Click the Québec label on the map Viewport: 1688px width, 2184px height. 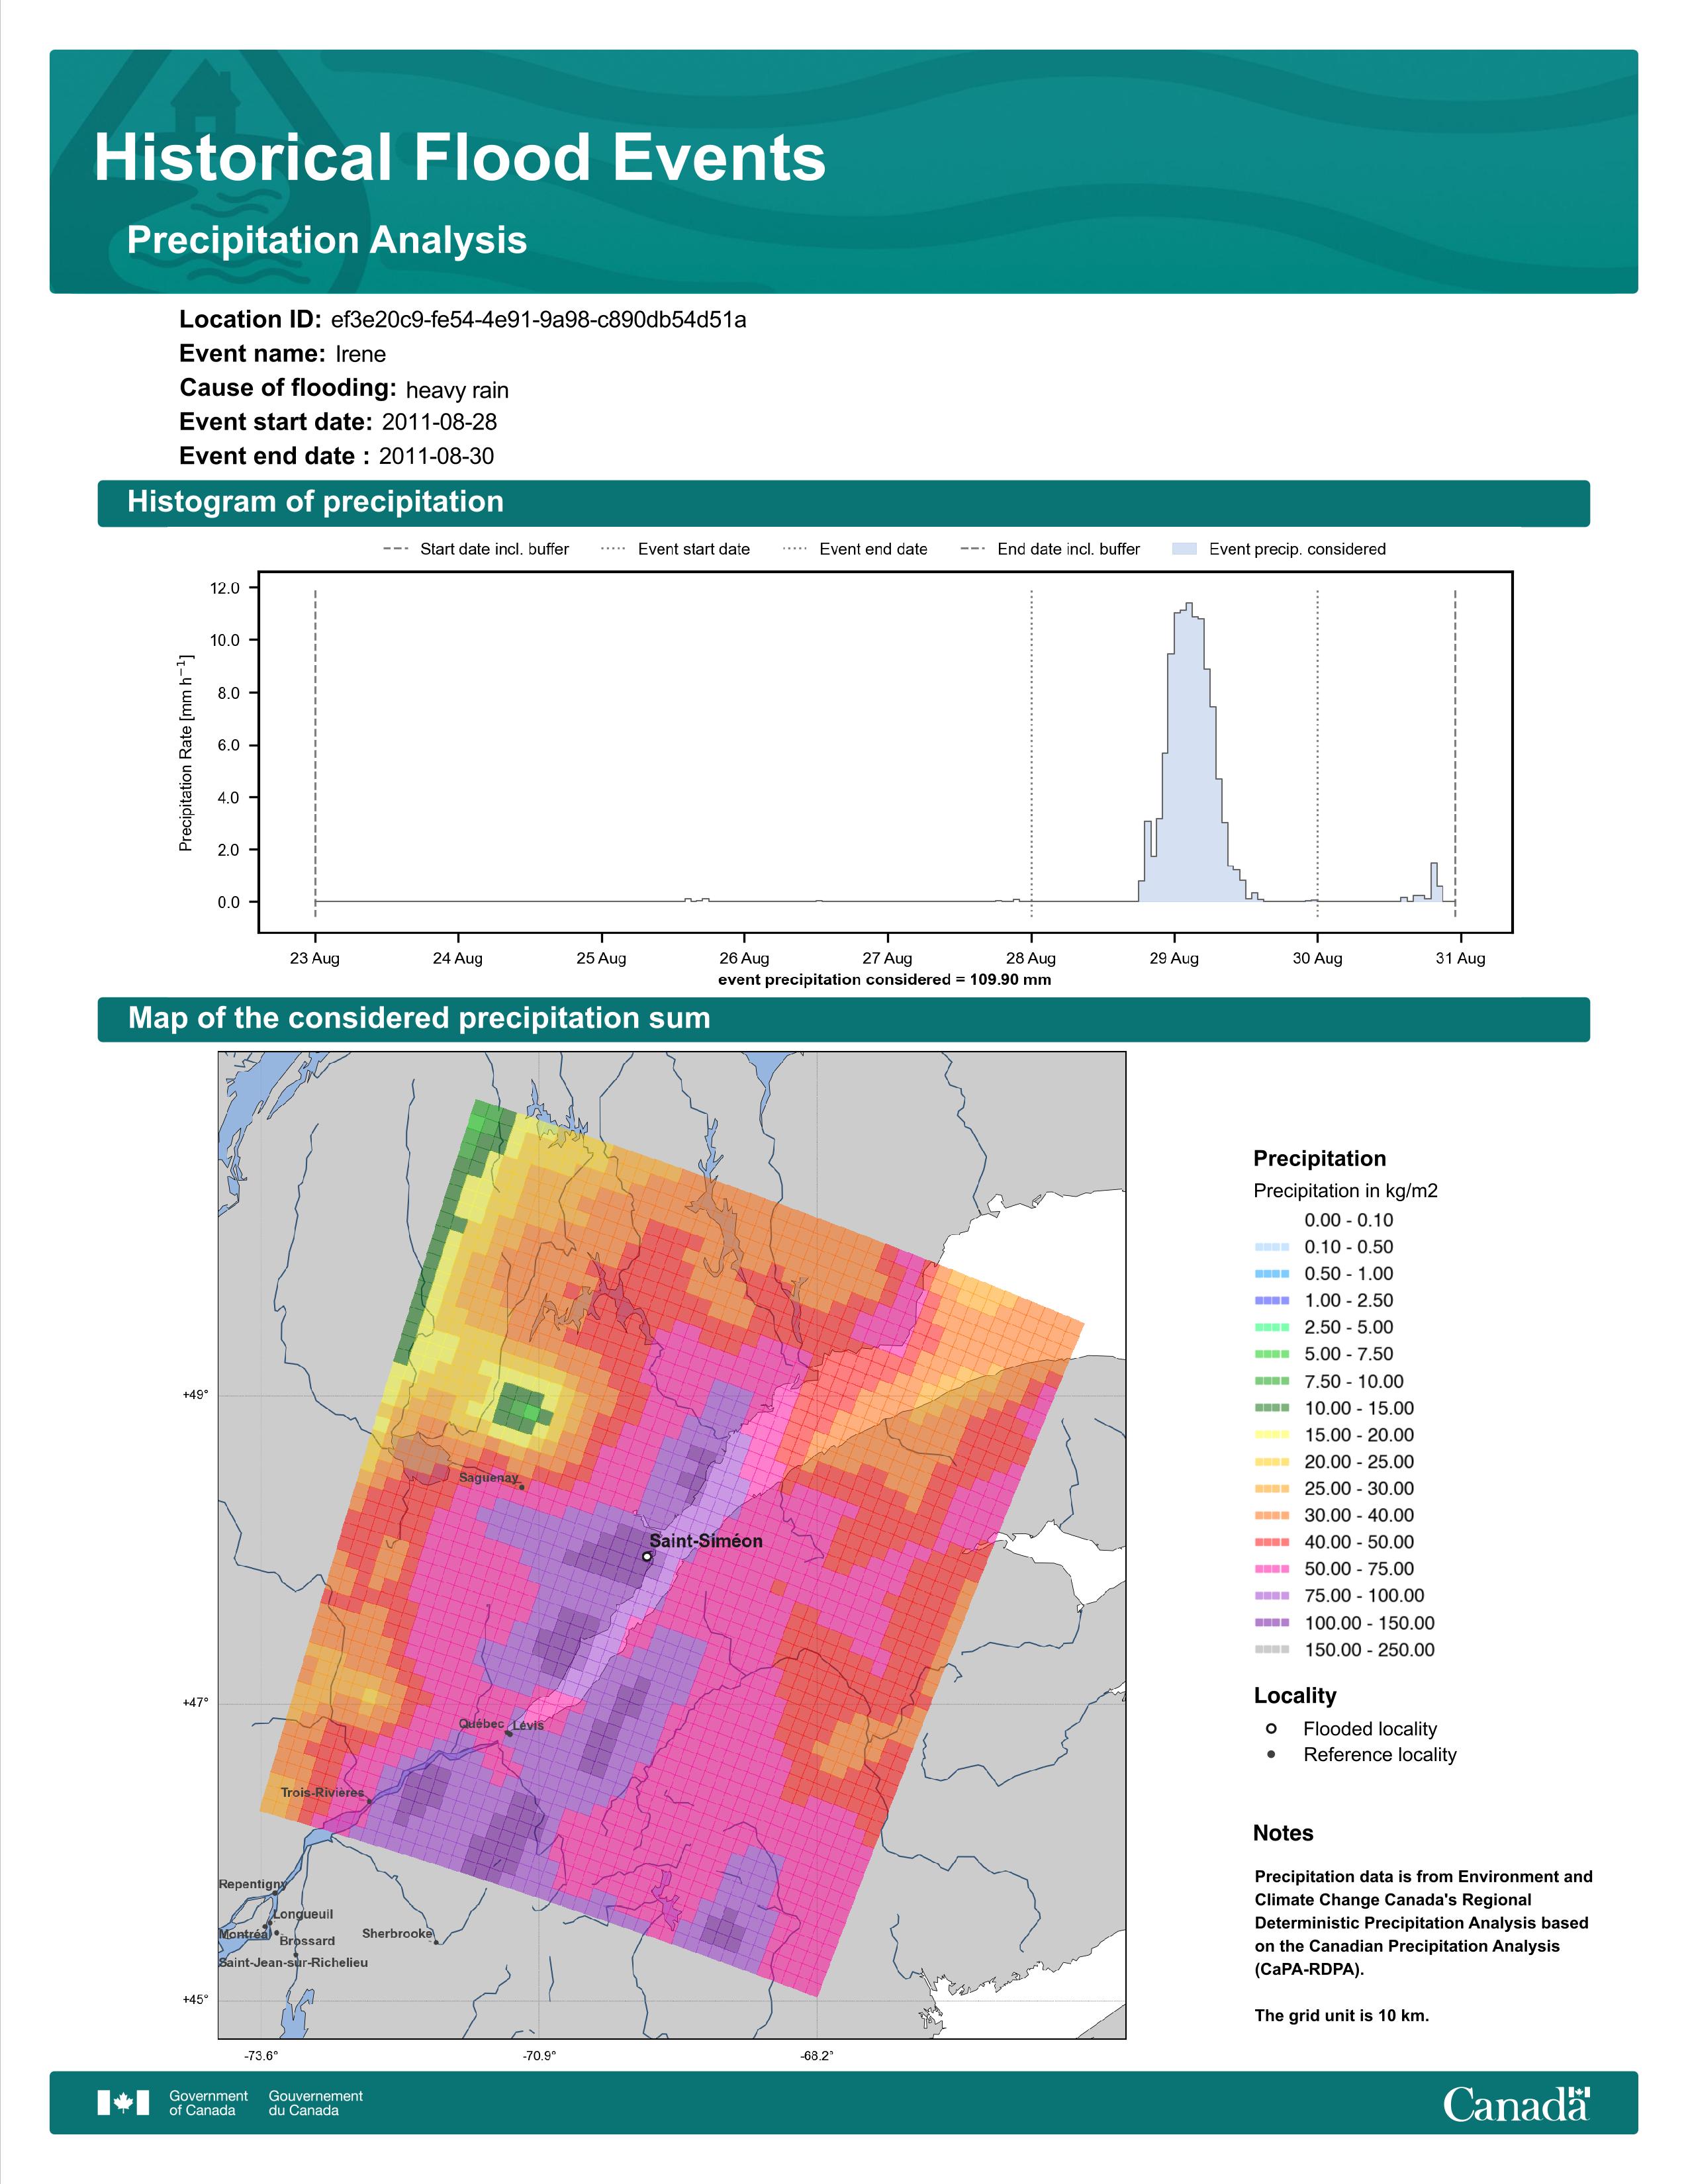[481, 1724]
